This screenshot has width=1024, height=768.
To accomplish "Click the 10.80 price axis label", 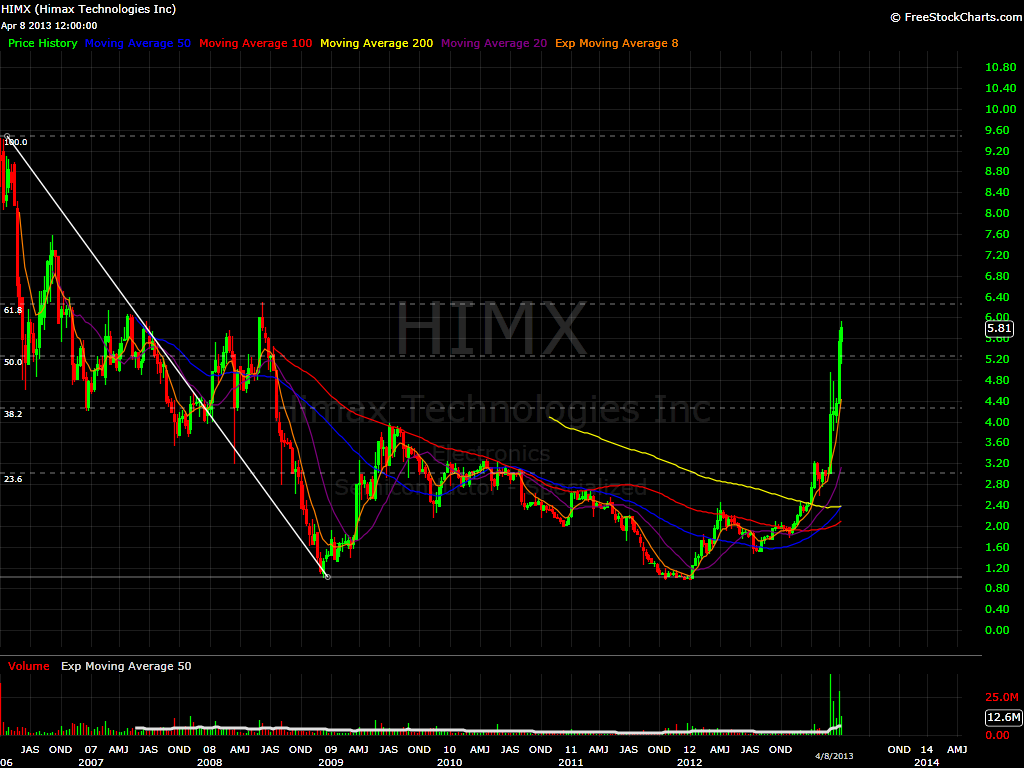I will [1000, 67].
